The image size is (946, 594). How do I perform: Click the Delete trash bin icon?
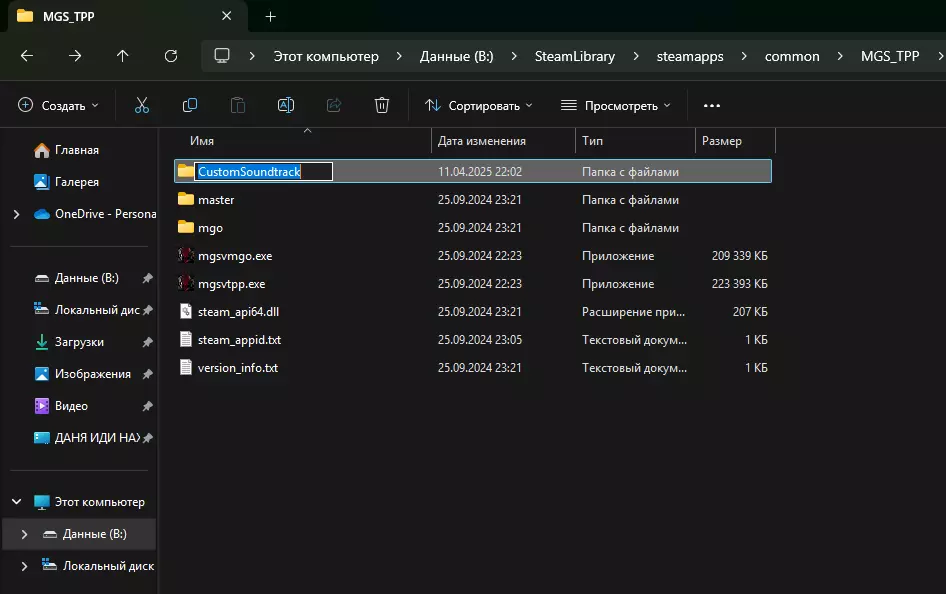point(381,105)
